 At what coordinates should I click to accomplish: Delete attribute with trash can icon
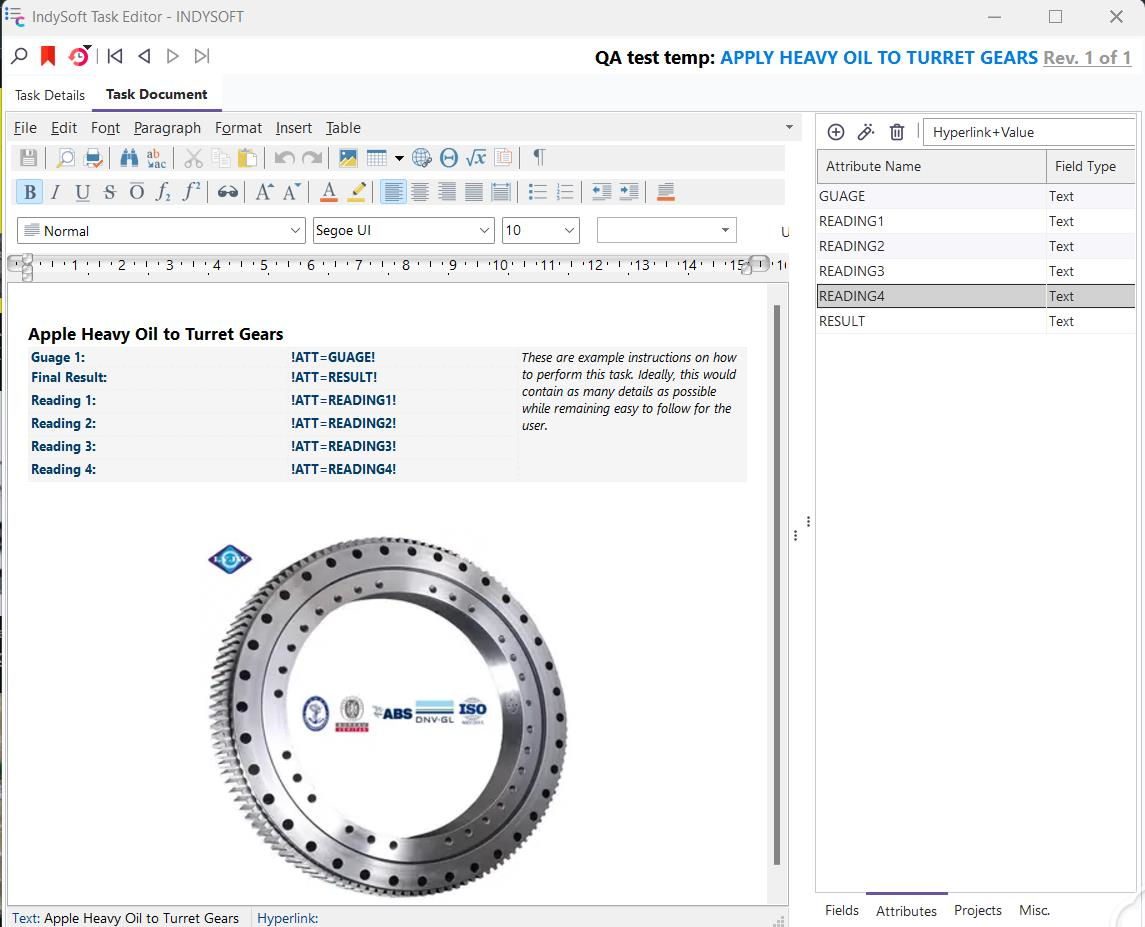(x=897, y=132)
